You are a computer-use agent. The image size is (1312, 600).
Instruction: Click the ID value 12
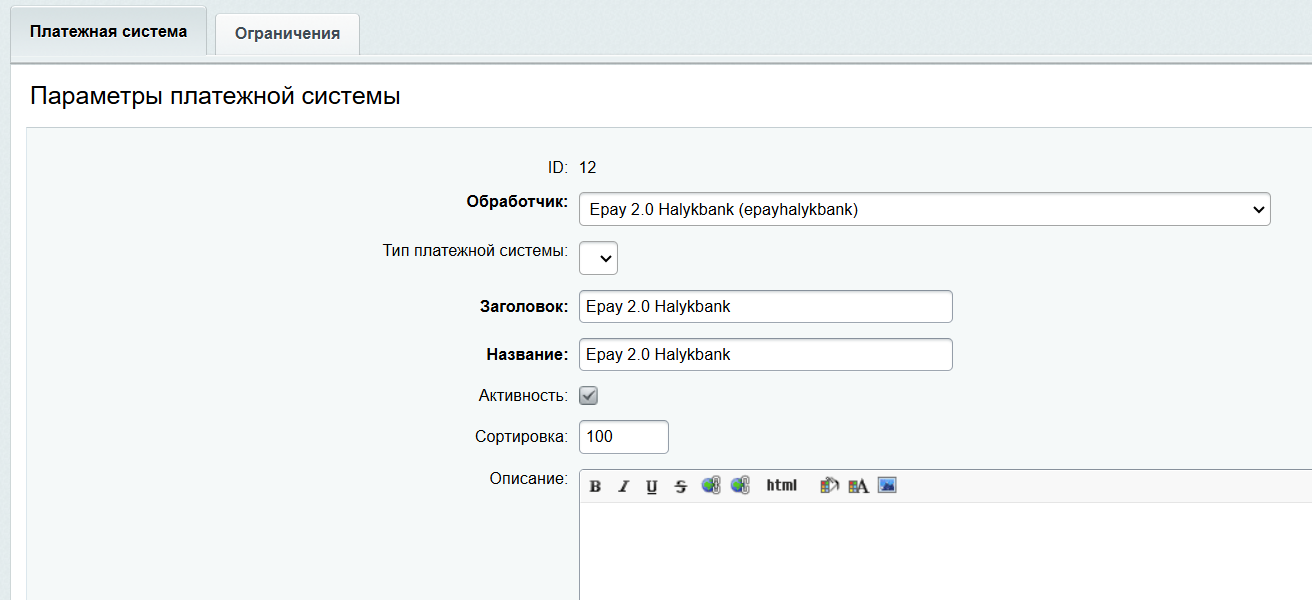588,168
